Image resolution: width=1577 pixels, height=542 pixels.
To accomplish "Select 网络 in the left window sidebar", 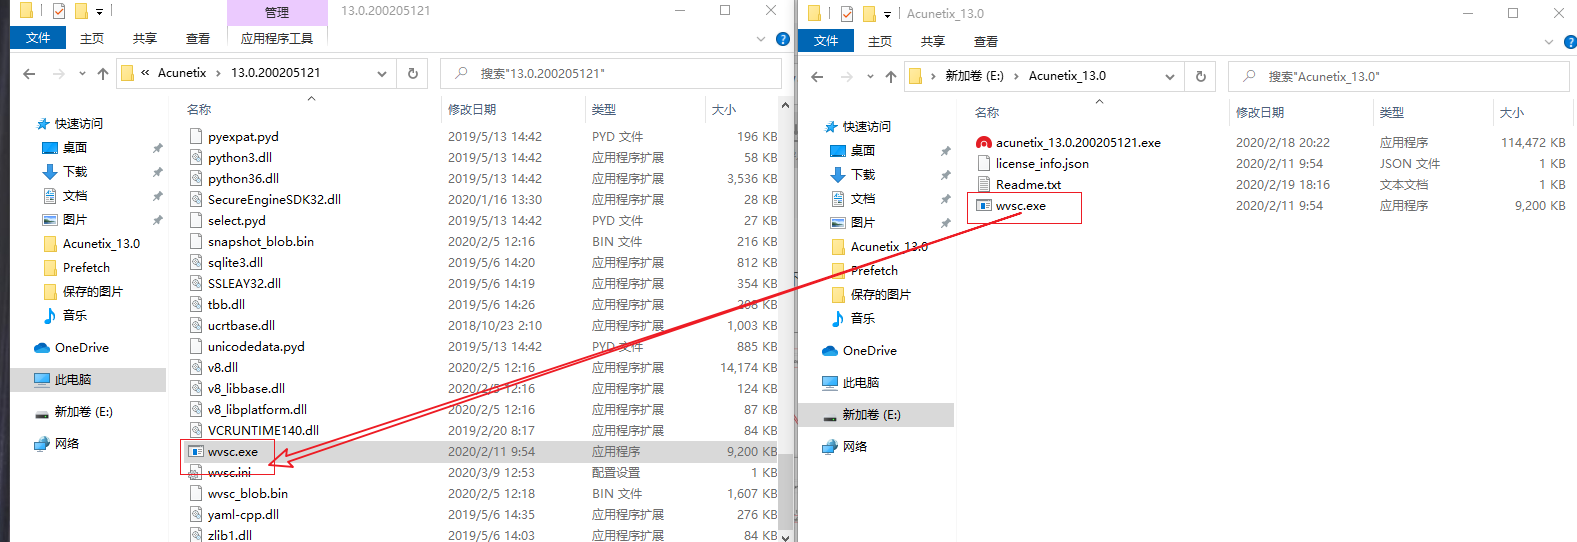I will click(x=66, y=444).
